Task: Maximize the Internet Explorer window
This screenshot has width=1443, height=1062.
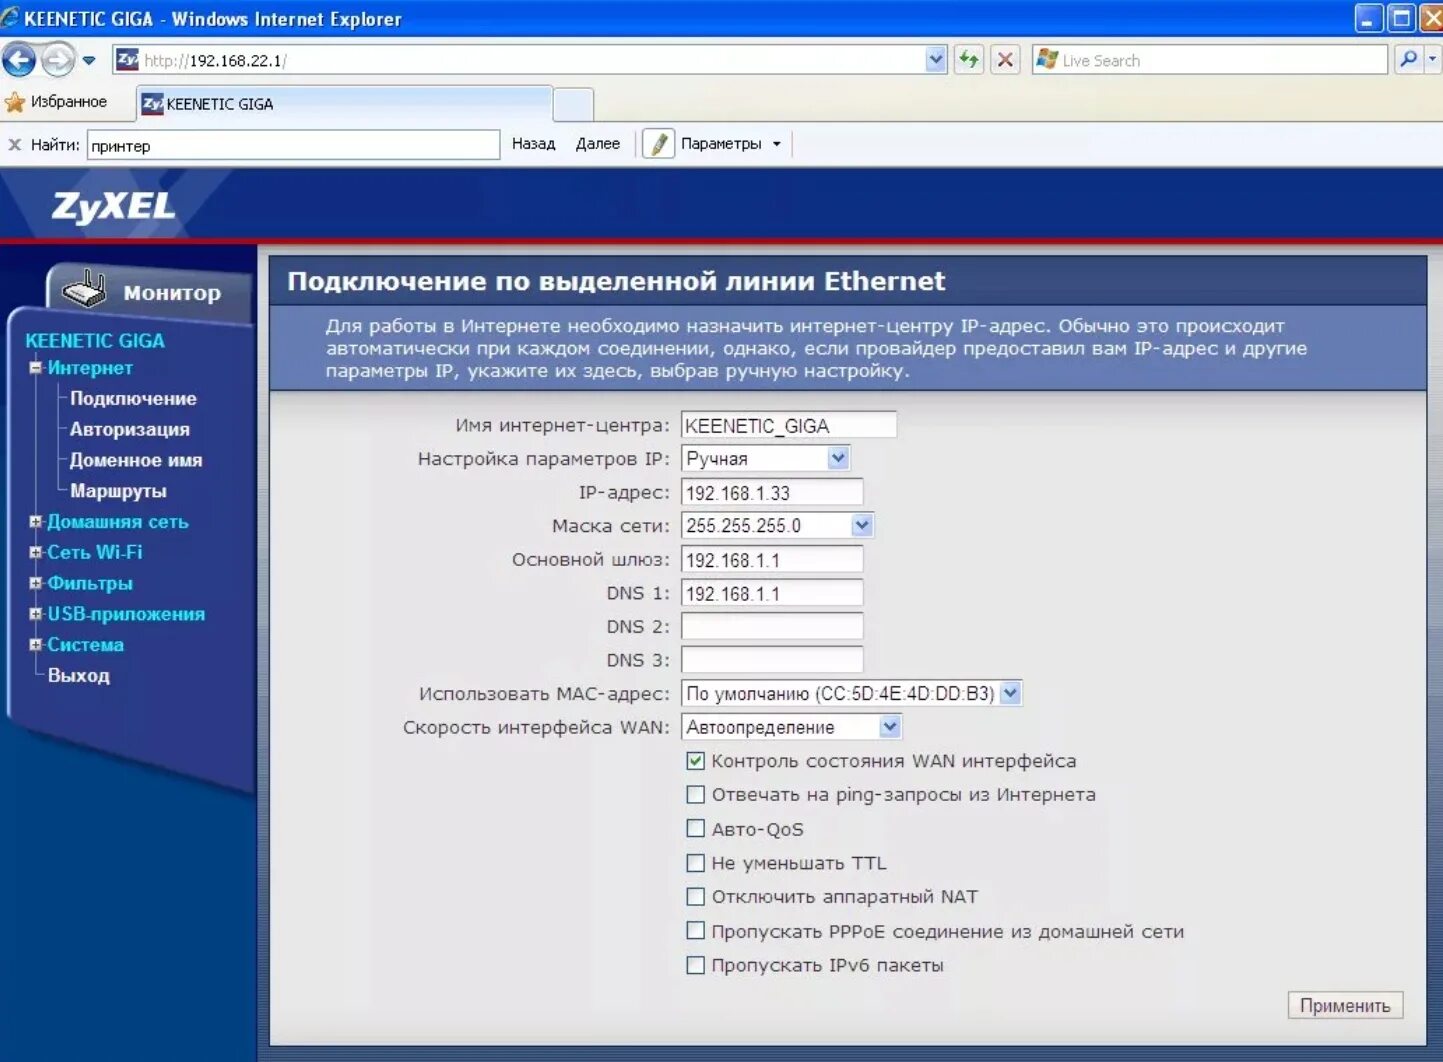Action: [x=1402, y=18]
